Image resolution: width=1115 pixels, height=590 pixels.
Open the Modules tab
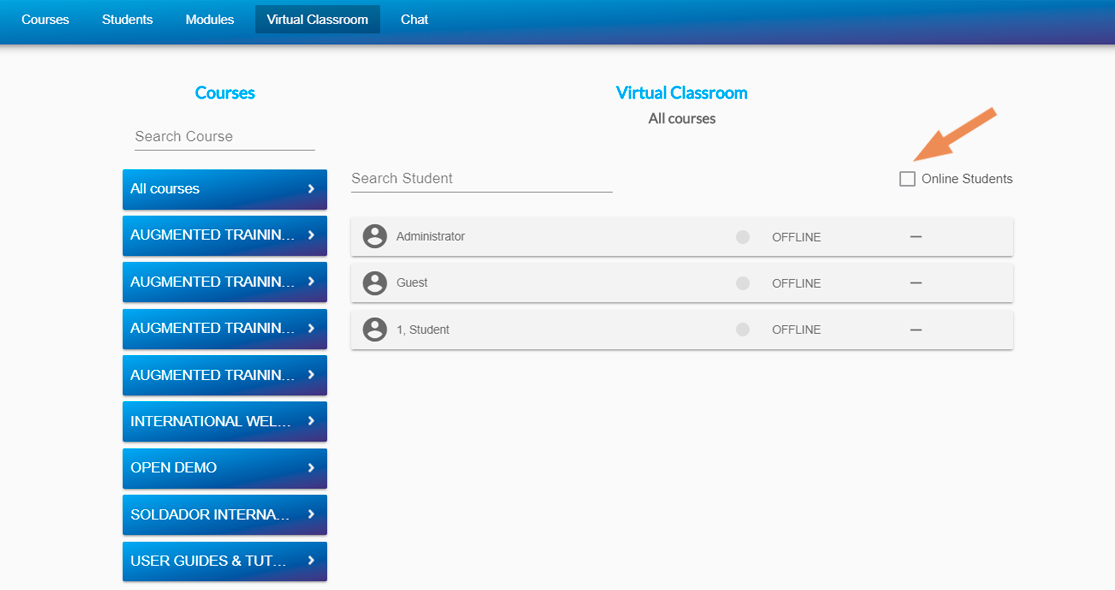[x=209, y=19]
